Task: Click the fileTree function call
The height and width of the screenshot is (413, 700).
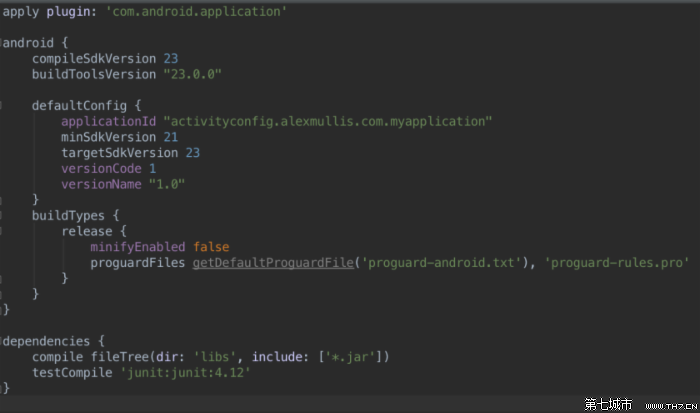Action: click(120, 357)
